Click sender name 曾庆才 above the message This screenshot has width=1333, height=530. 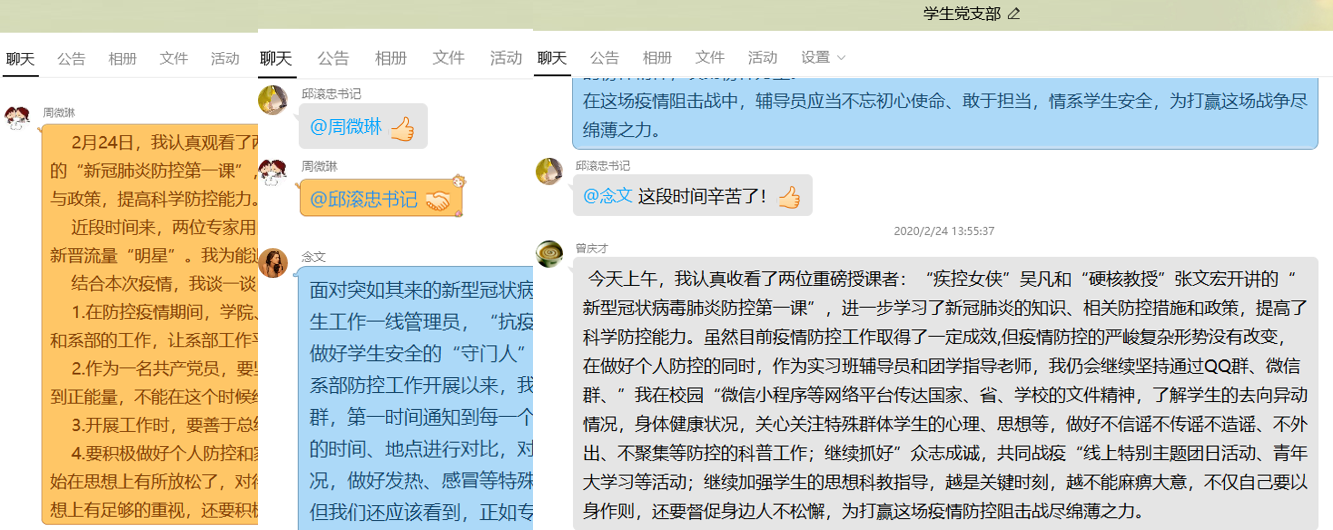point(591,248)
